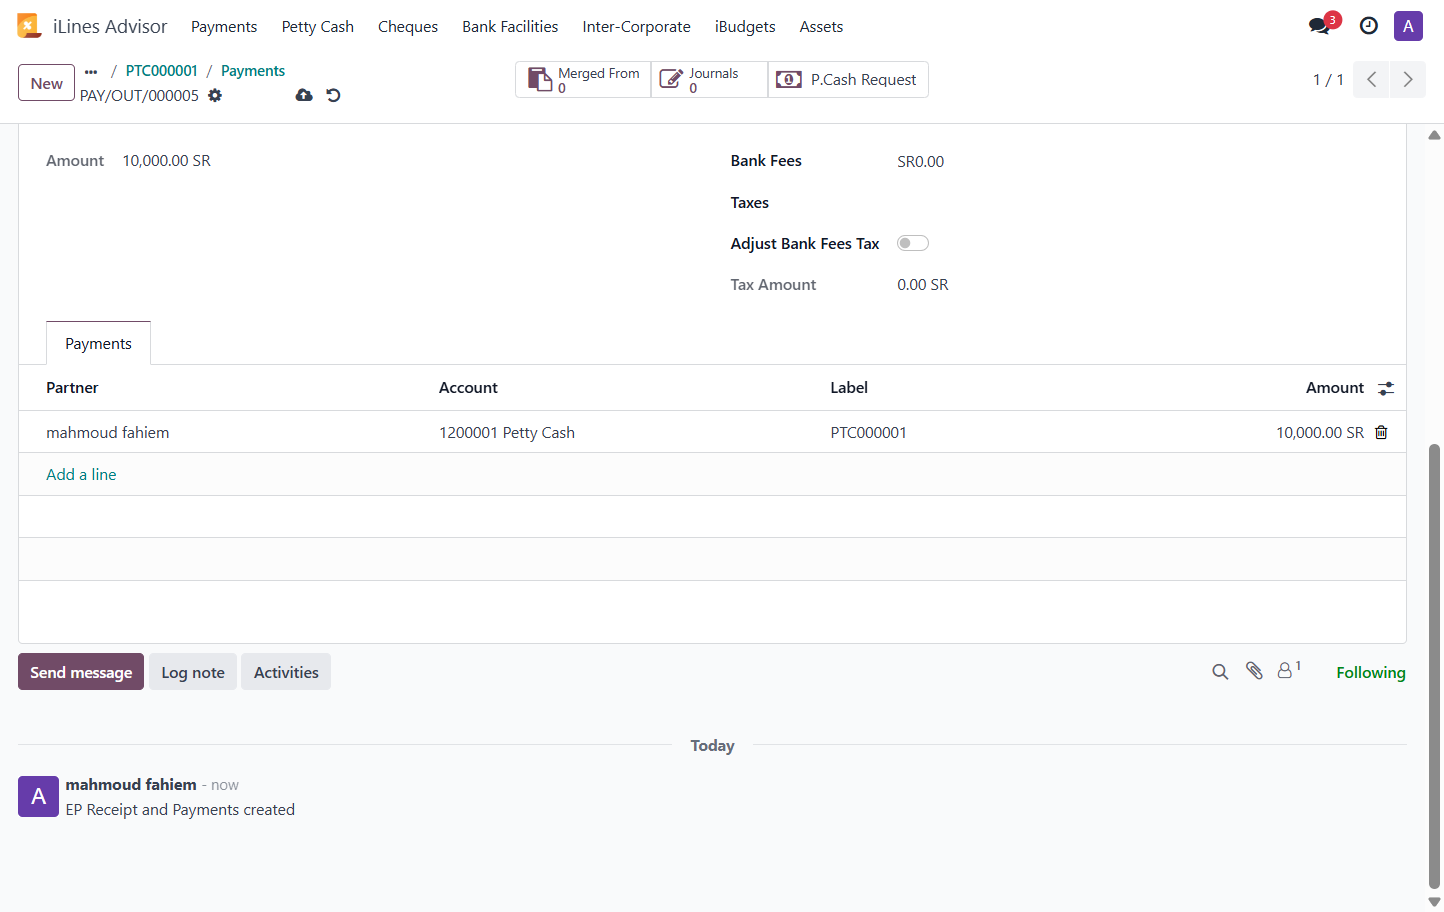Toggle Adjust Bank Fees Tax switch
This screenshot has width=1444, height=912.
(x=913, y=243)
